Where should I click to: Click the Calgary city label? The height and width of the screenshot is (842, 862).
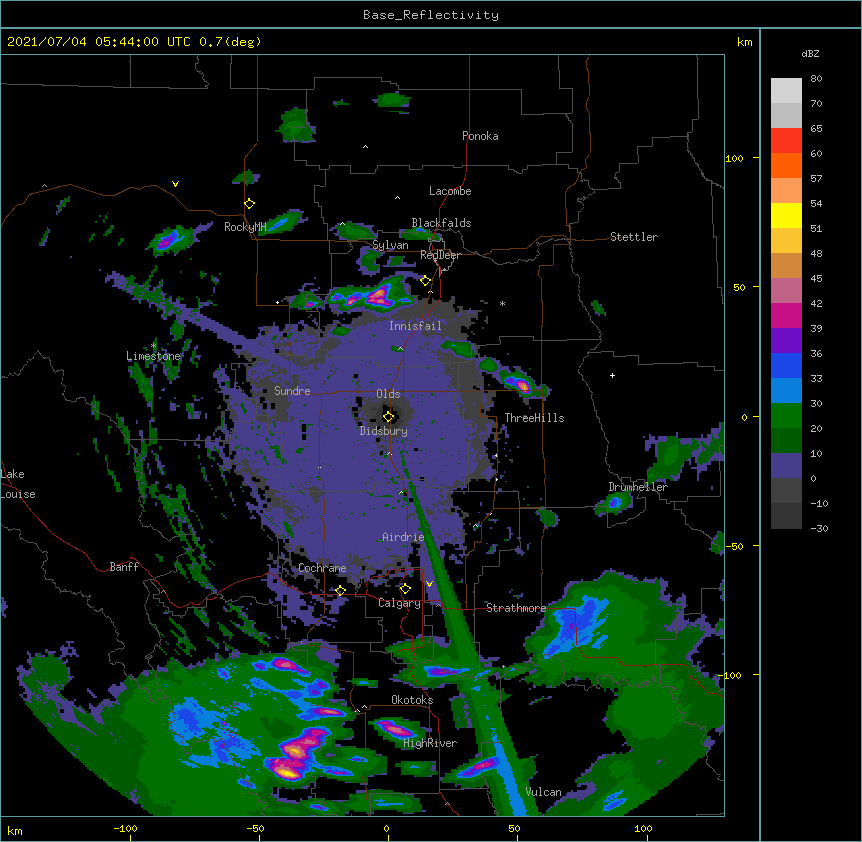(399, 603)
